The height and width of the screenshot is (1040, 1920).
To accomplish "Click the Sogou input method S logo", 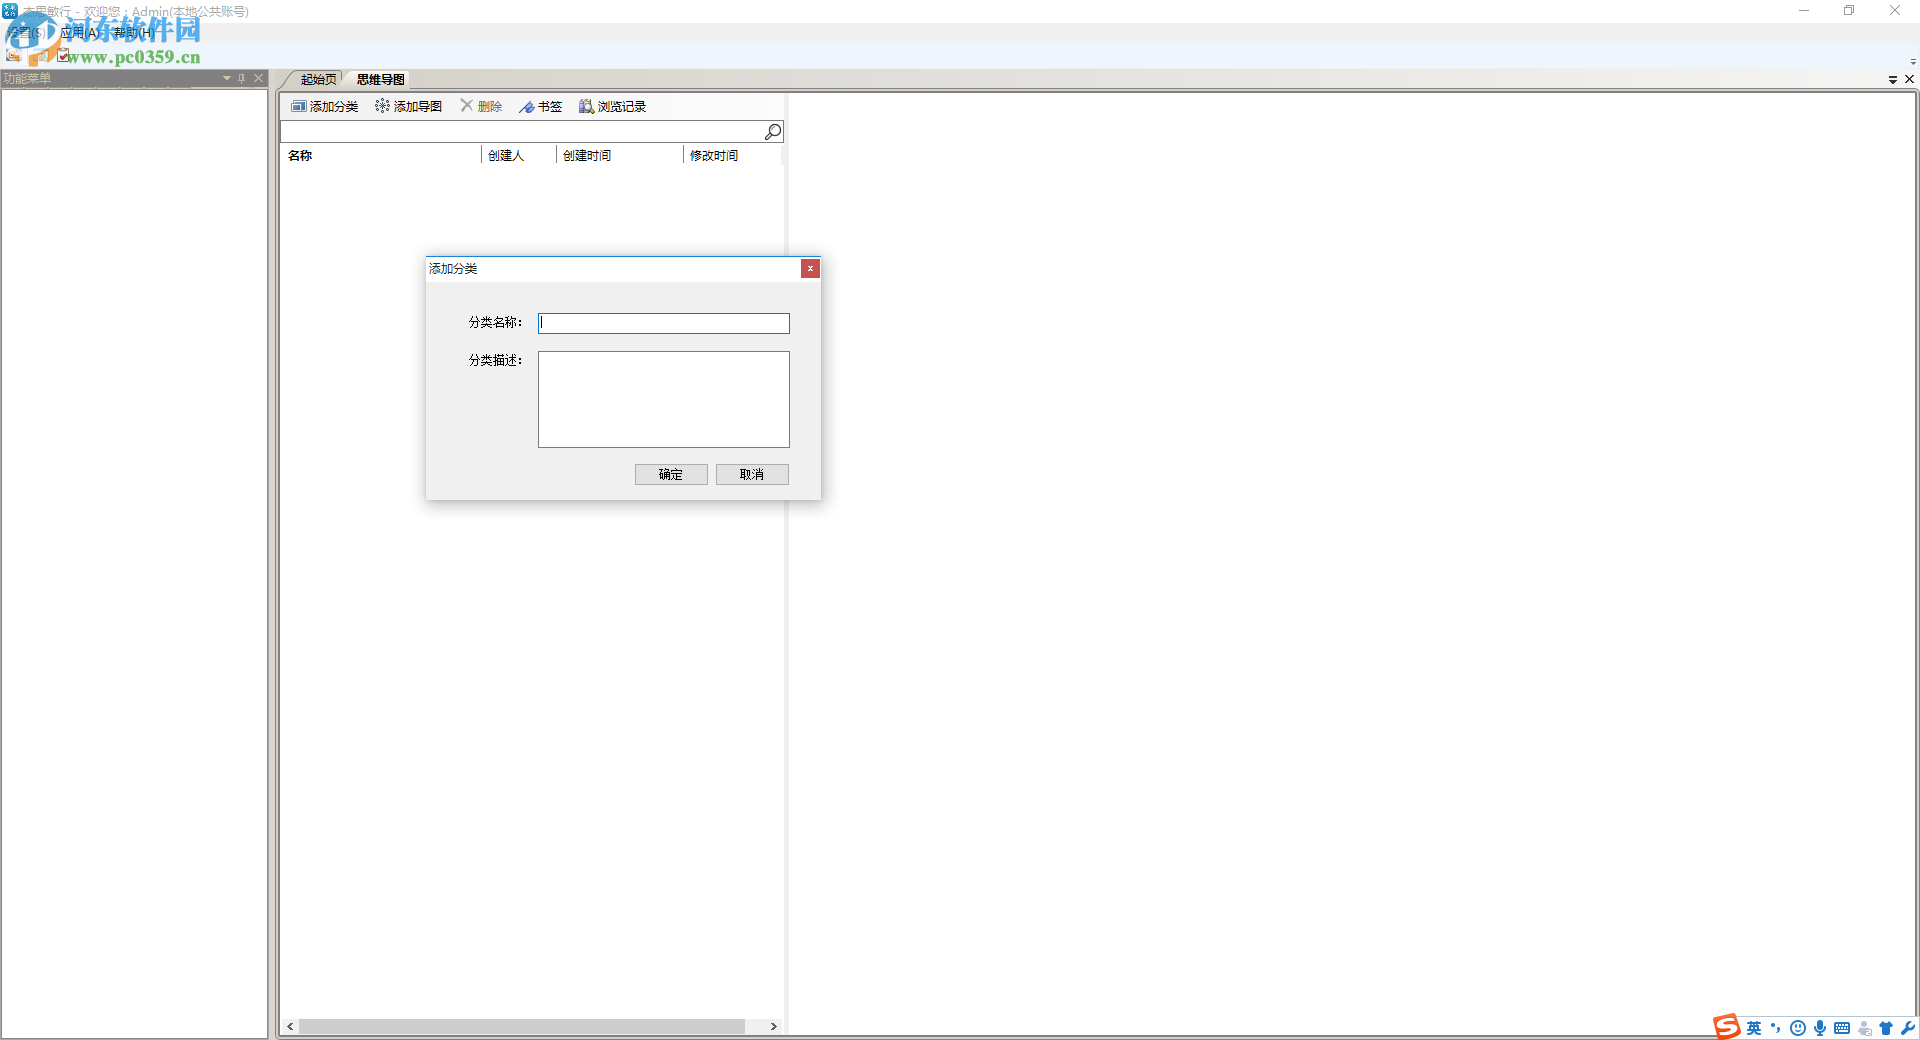I will click(x=1727, y=1027).
